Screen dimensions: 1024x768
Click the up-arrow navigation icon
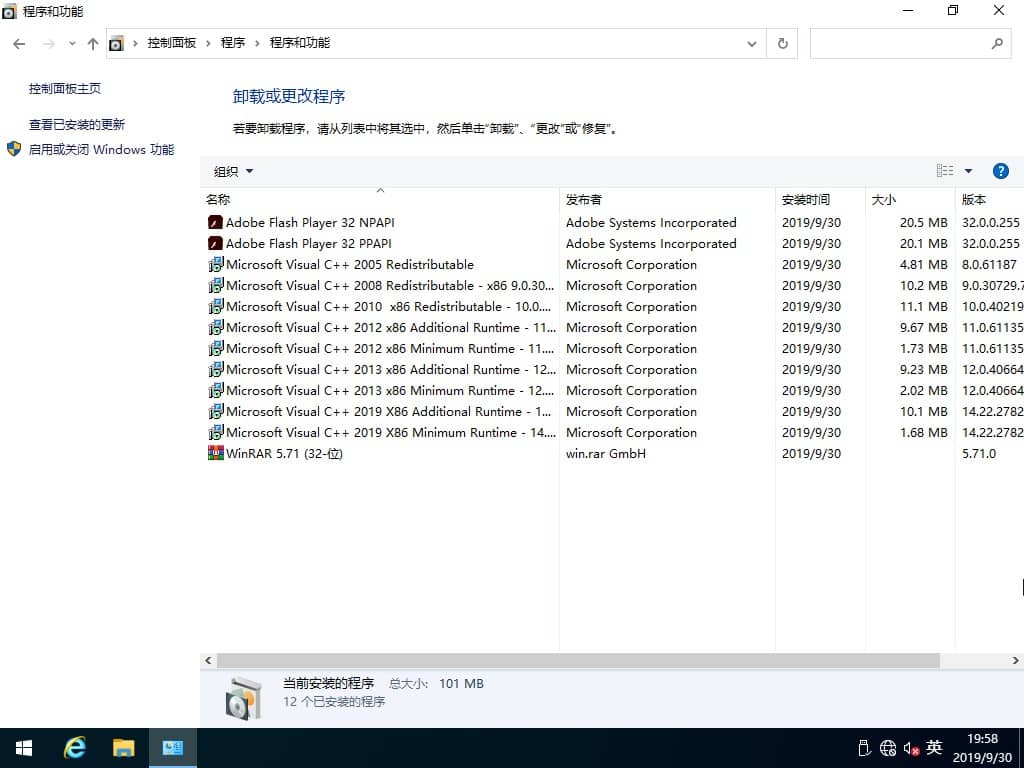92,43
